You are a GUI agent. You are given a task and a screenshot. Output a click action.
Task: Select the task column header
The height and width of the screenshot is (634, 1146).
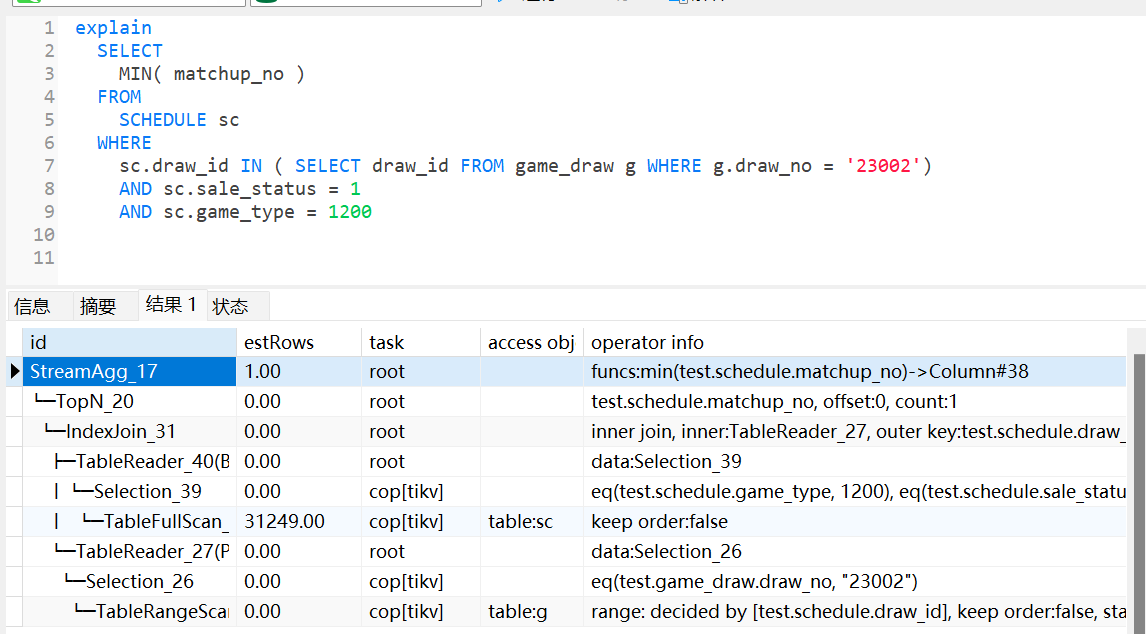(420, 342)
